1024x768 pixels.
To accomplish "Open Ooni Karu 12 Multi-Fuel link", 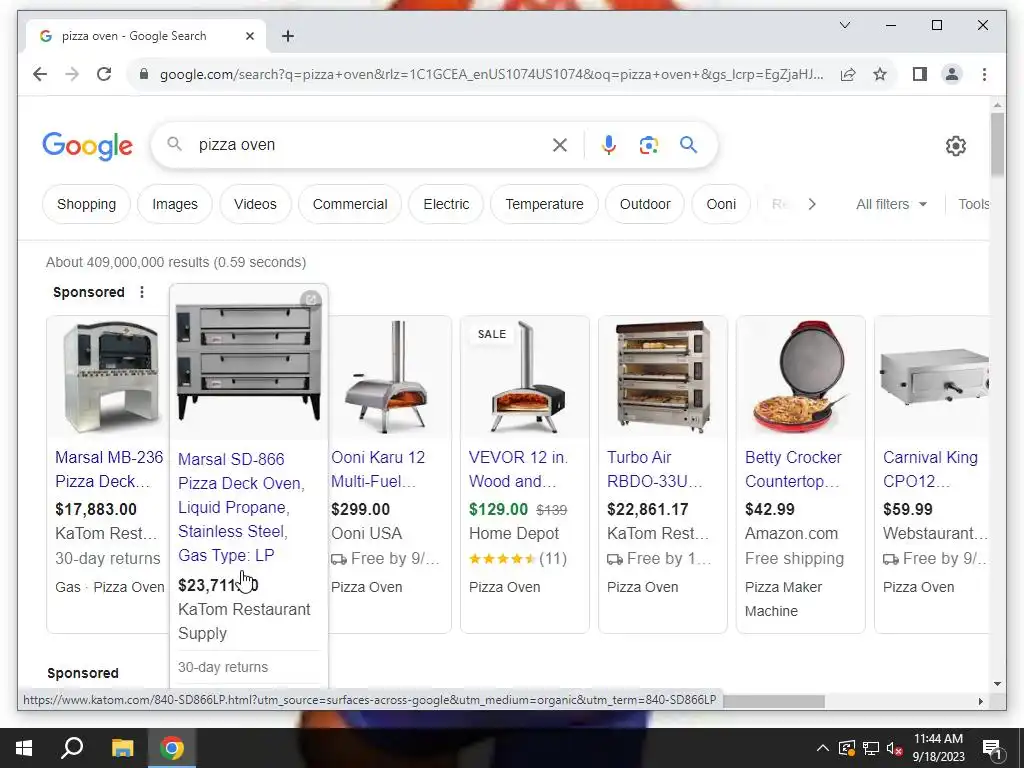I will pyautogui.click(x=377, y=470).
